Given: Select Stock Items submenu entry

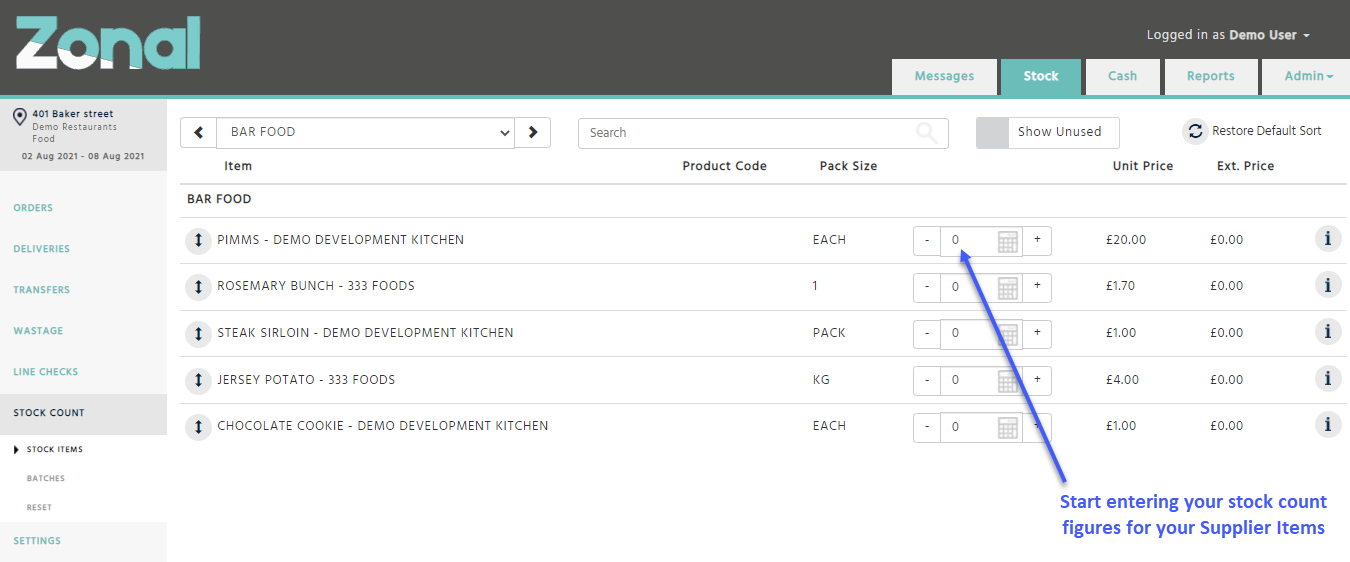Looking at the screenshot, I should tap(55, 450).
